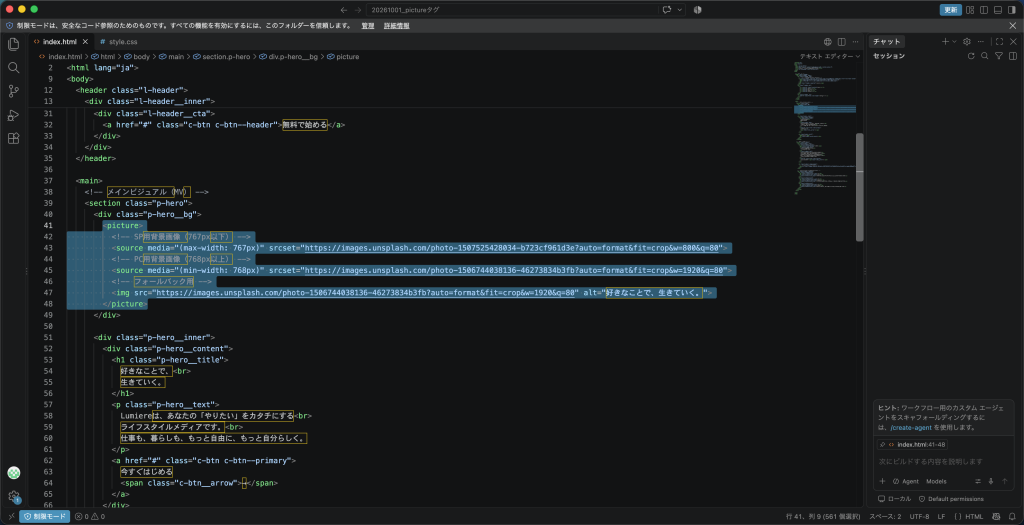Toggle the sessions side-by-side layout icon

click(1012, 56)
